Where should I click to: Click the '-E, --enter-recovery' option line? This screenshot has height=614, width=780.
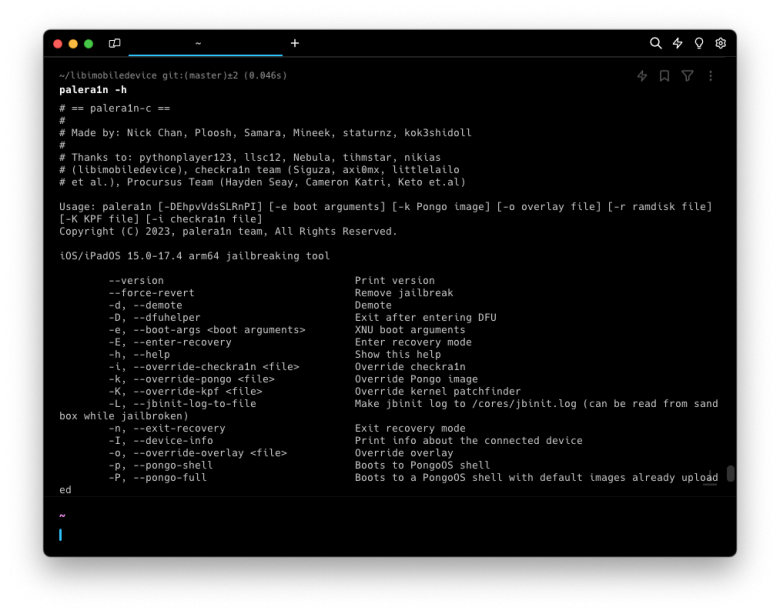(170, 342)
